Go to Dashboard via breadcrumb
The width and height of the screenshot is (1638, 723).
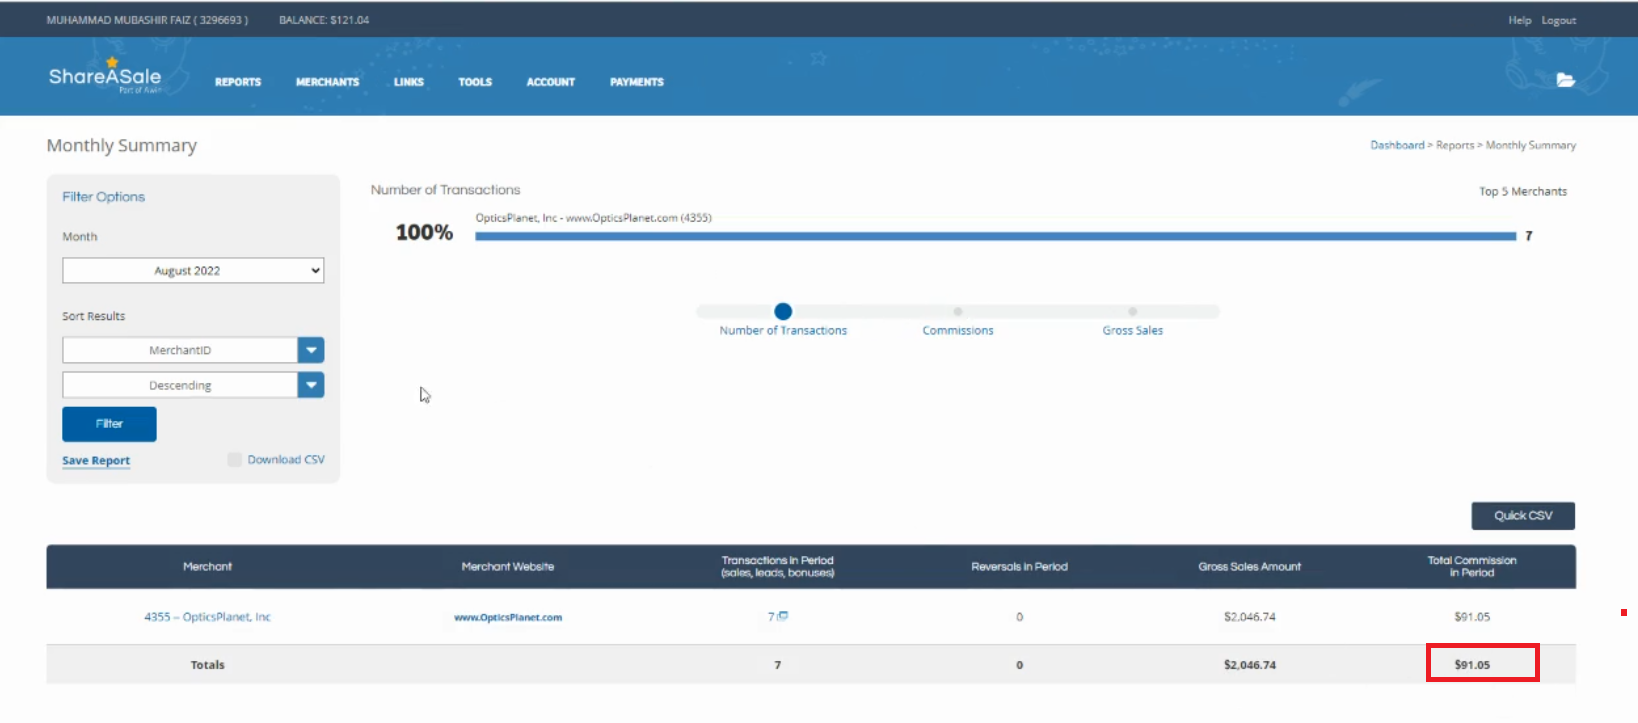(x=1397, y=145)
